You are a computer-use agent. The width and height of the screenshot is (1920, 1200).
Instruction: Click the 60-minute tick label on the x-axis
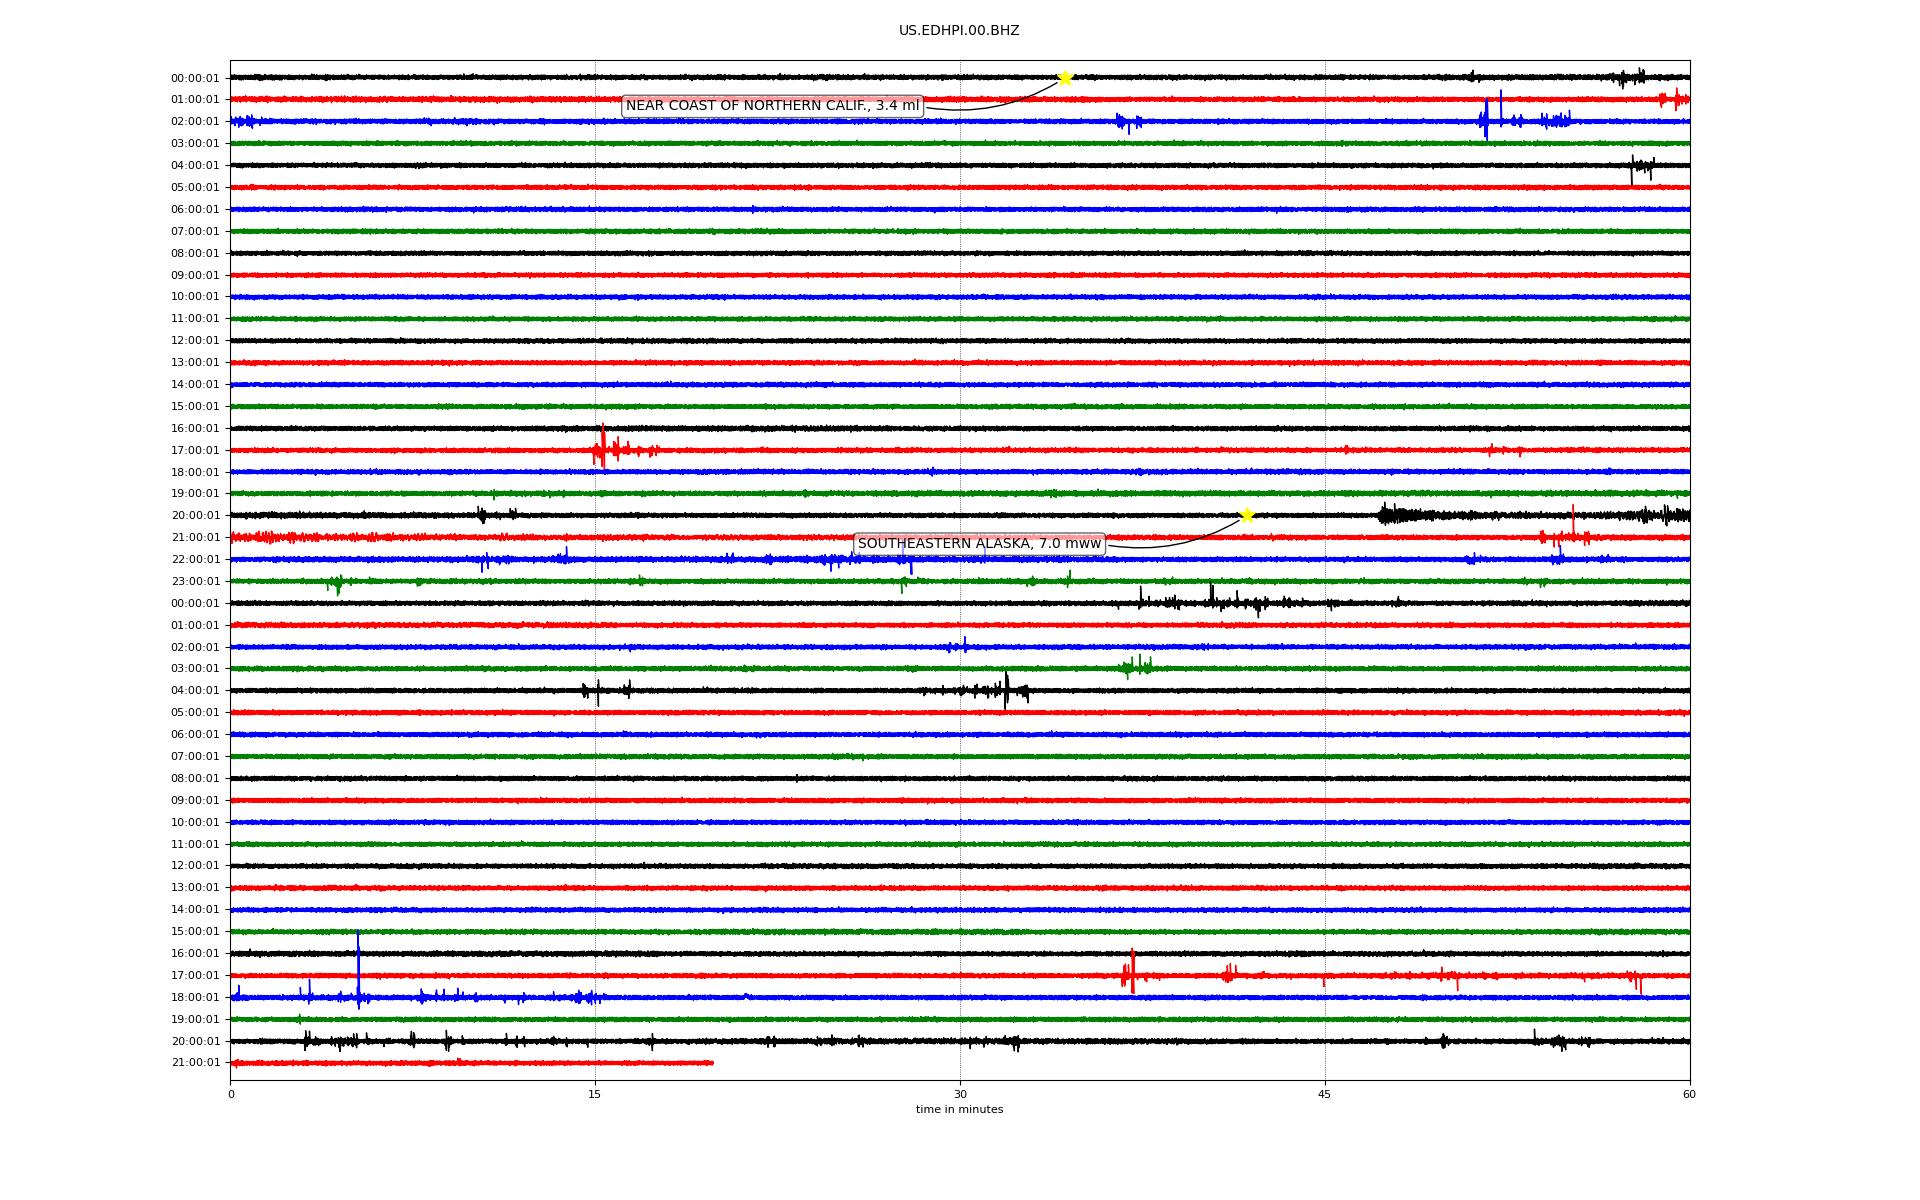tap(1689, 1094)
